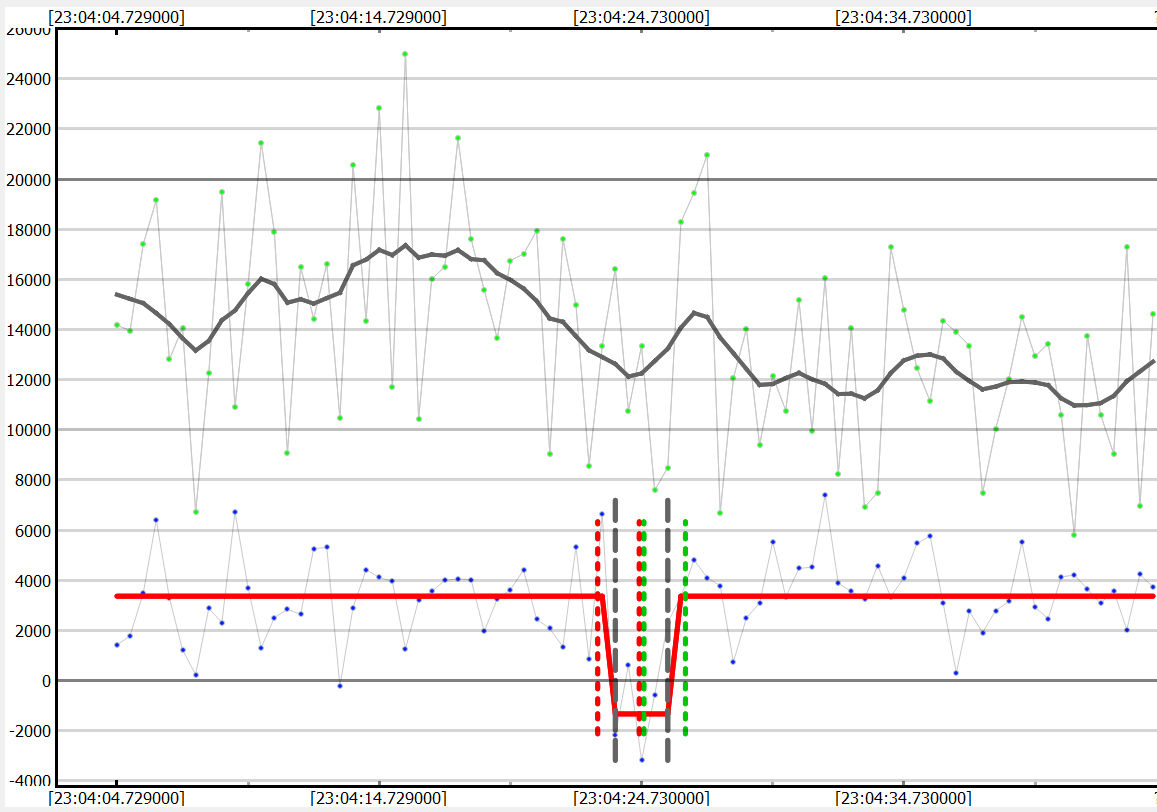Click the highest green data point near 25000

pos(405,54)
